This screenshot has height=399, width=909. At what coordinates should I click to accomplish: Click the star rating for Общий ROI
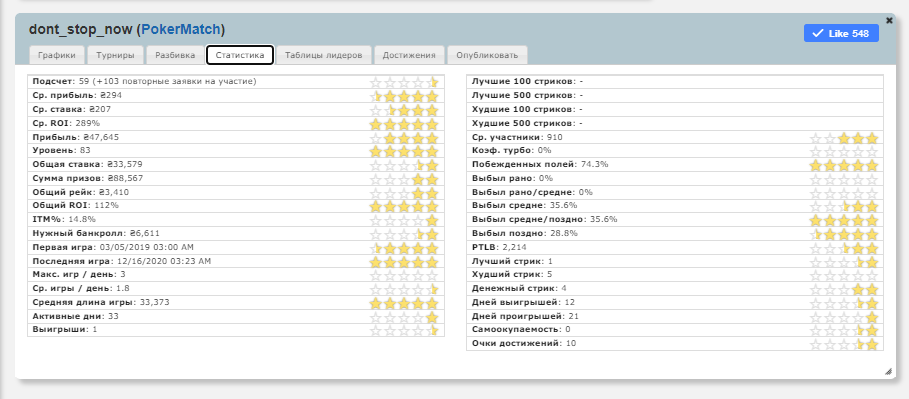pyautogui.click(x=404, y=206)
